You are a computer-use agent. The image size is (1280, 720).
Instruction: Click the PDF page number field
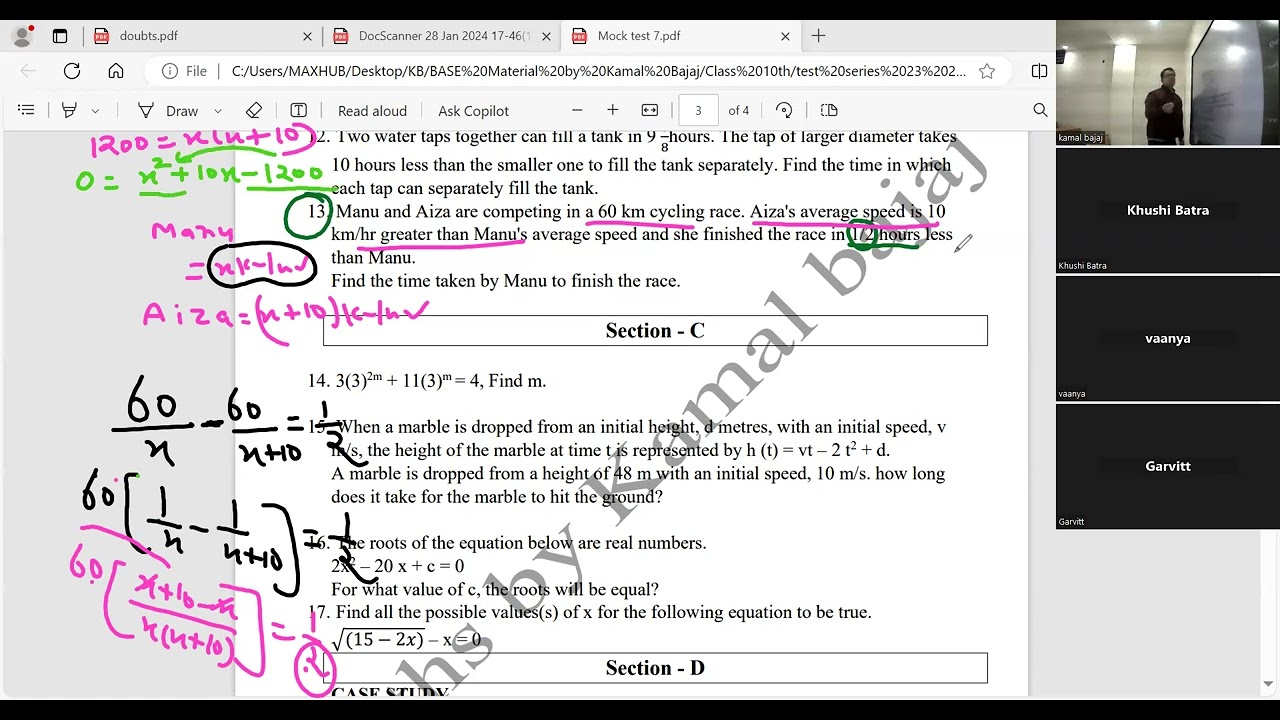[698, 110]
